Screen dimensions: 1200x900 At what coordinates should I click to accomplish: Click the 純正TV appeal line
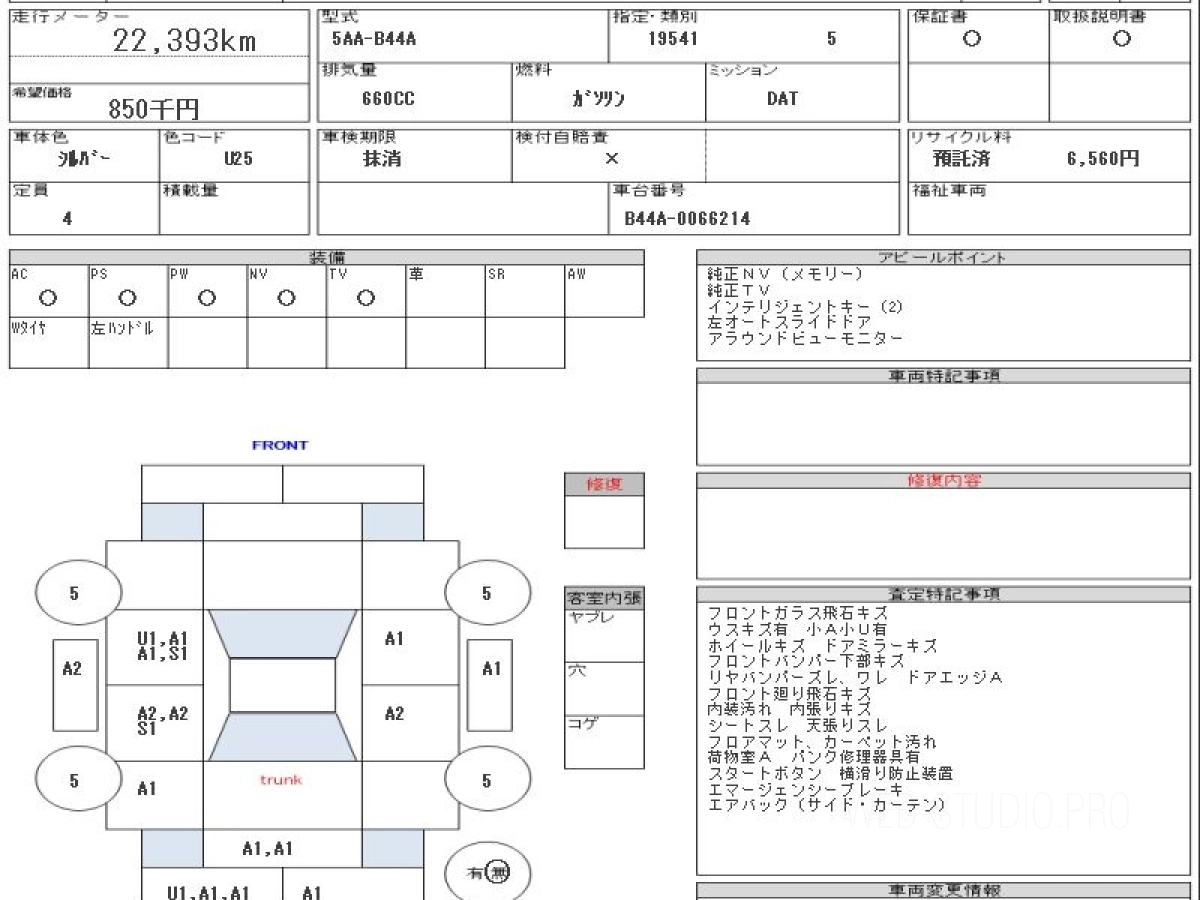tap(739, 290)
